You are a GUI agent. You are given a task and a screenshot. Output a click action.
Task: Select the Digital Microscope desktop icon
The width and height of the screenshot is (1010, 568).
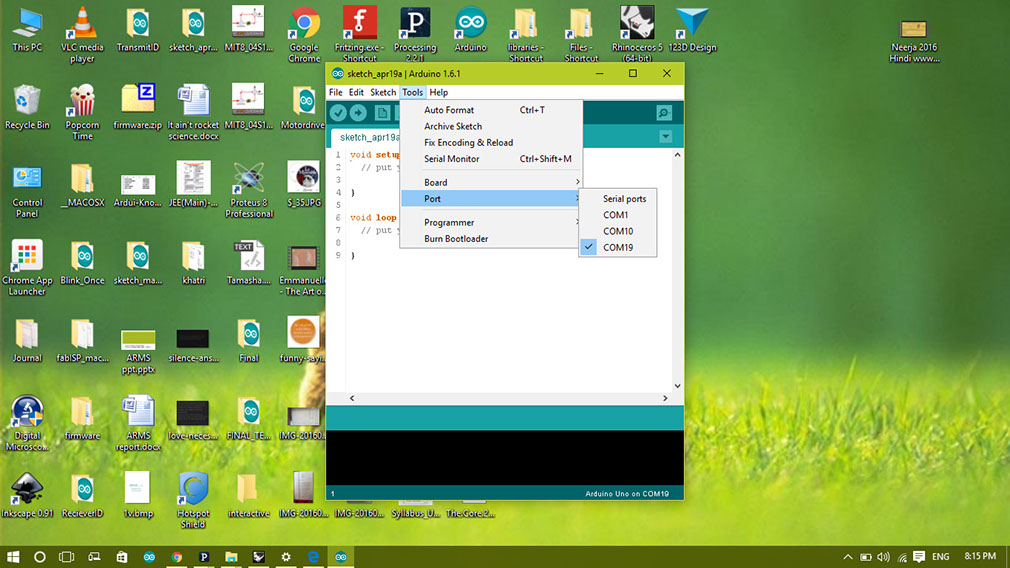coord(27,422)
